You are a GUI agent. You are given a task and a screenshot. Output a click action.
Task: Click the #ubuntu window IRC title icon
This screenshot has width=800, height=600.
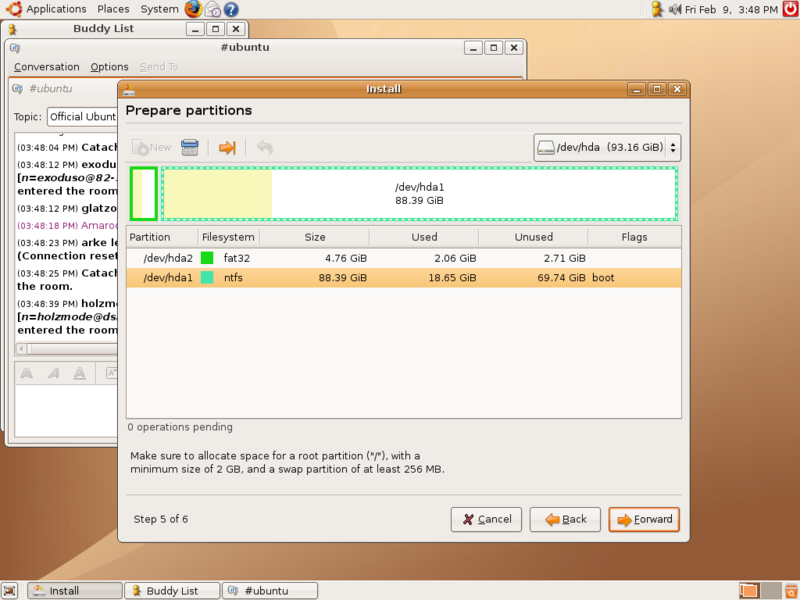[15, 48]
